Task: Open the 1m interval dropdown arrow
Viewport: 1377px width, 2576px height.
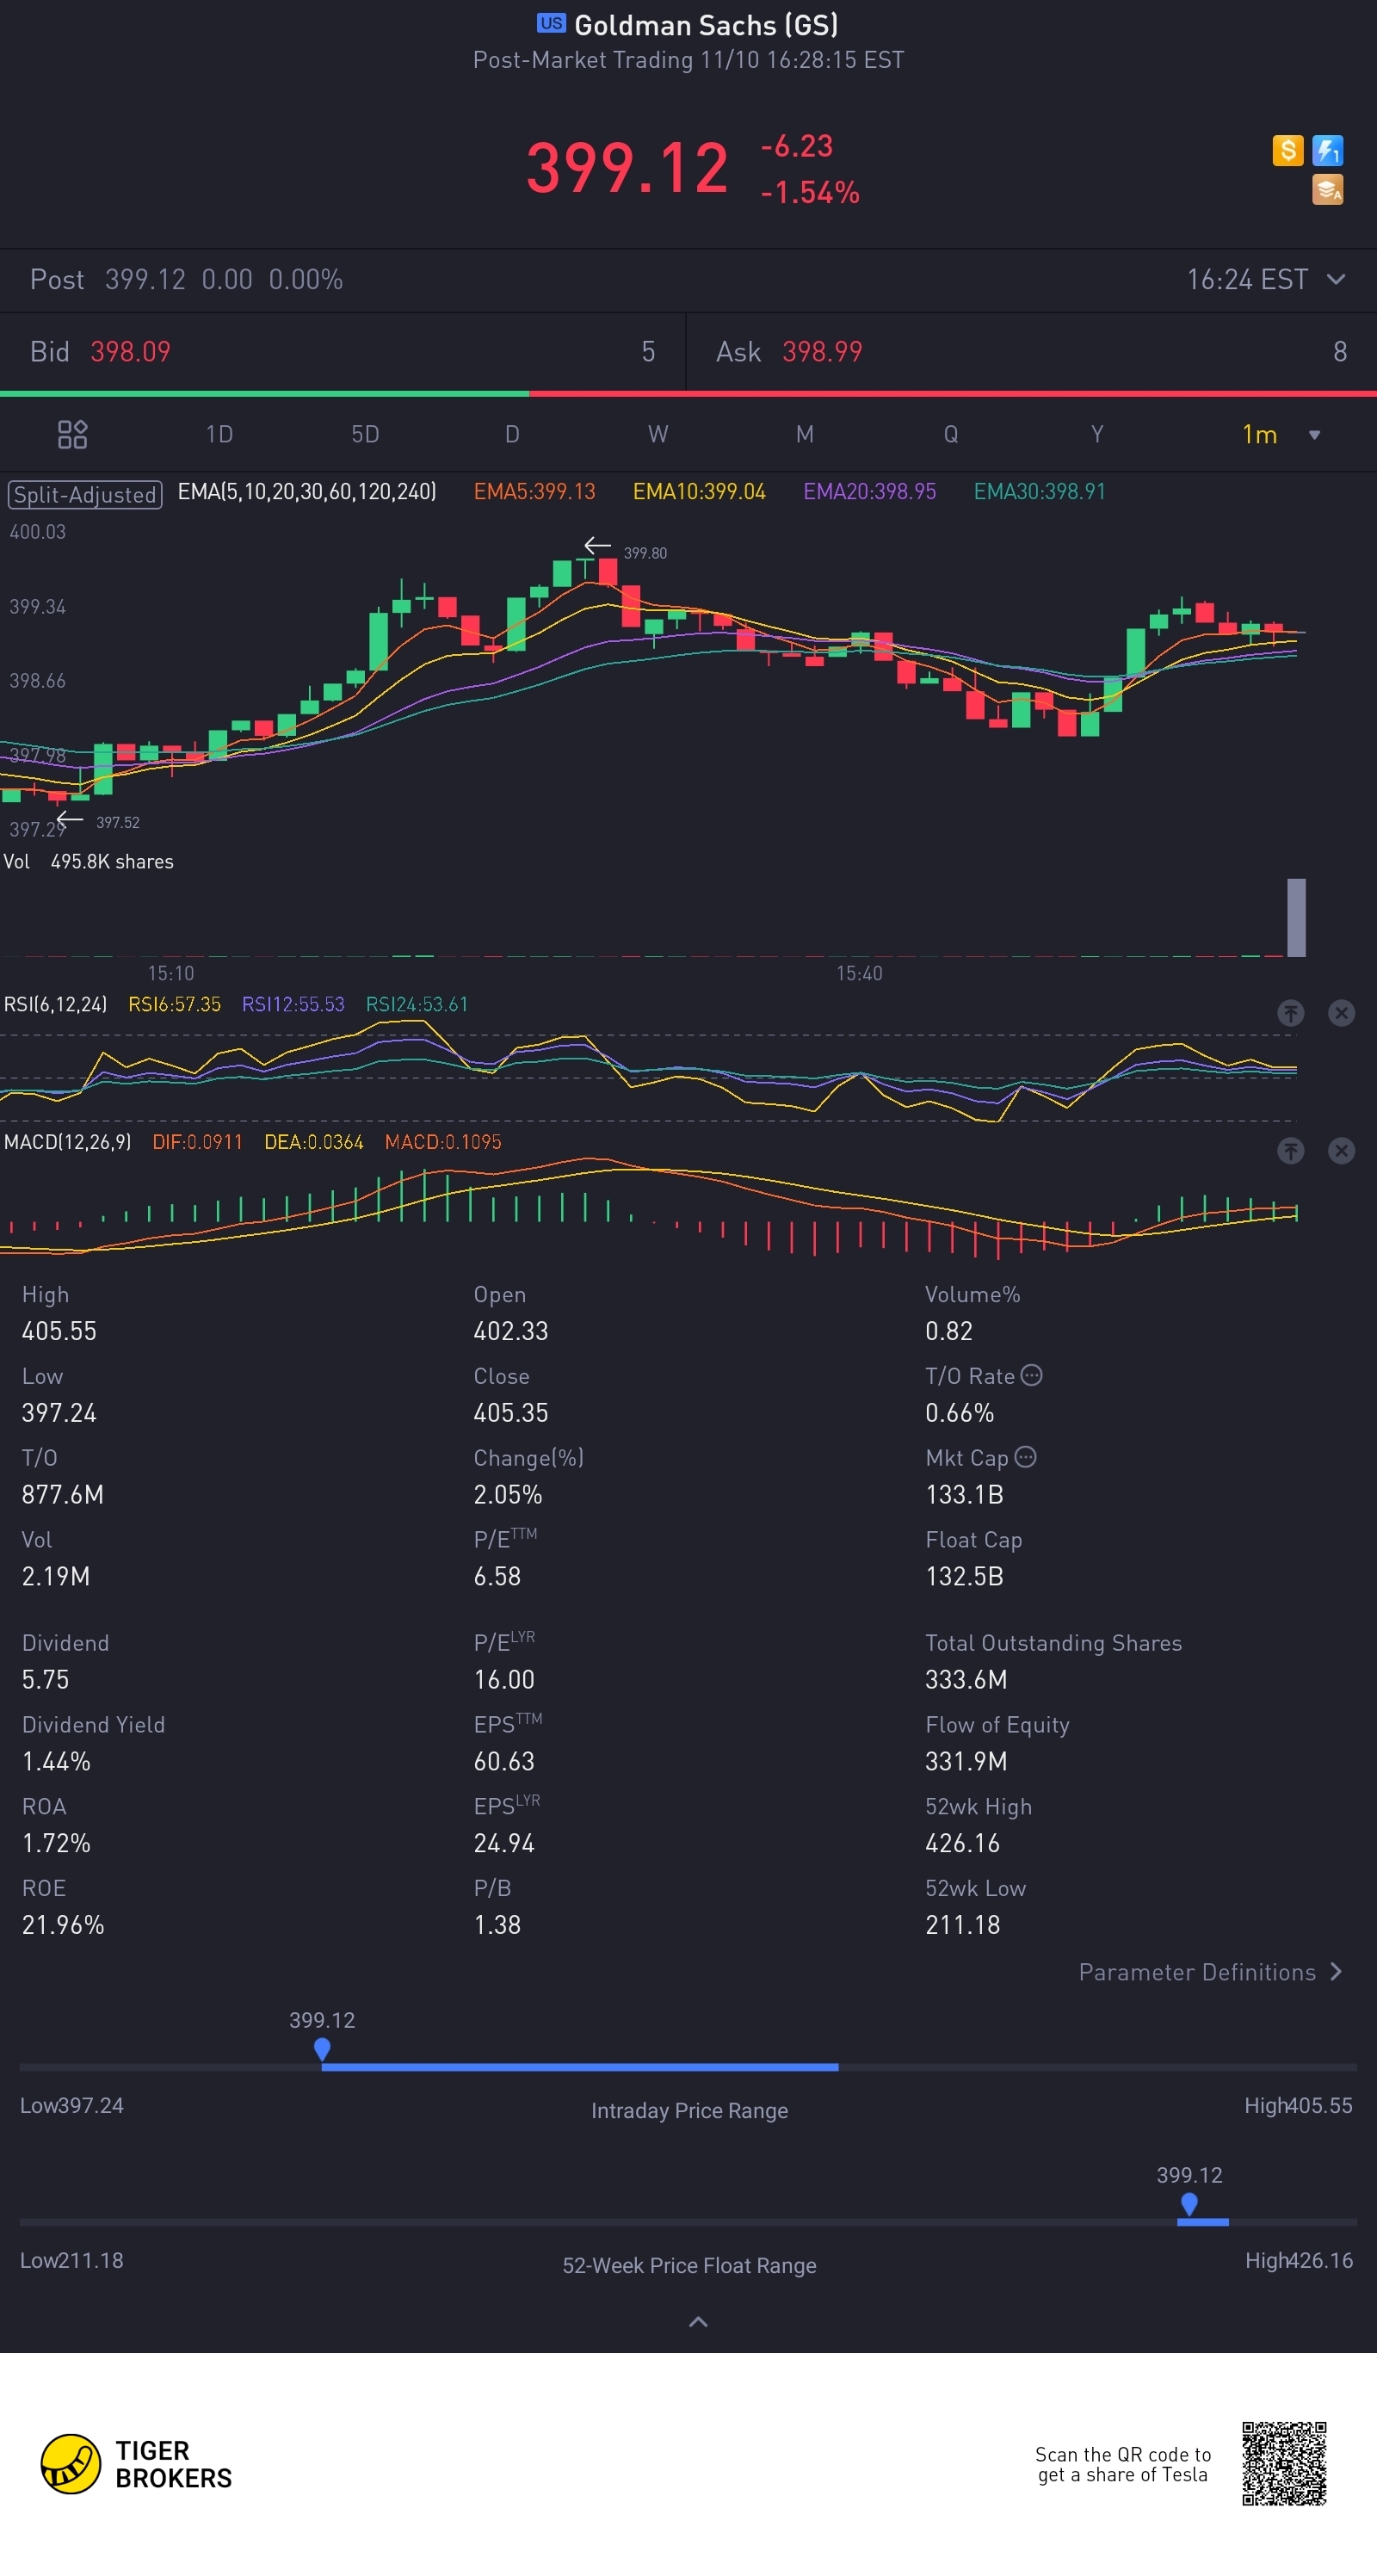Action: [1314, 435]
